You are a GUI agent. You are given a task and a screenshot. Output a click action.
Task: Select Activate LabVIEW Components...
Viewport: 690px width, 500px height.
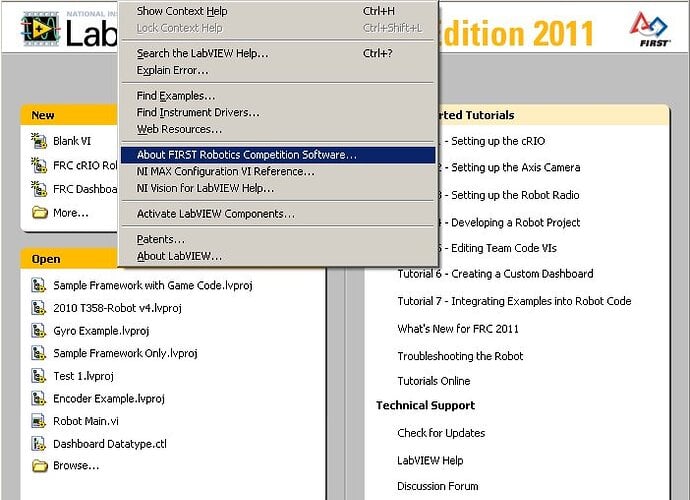(x=278, y=213)
